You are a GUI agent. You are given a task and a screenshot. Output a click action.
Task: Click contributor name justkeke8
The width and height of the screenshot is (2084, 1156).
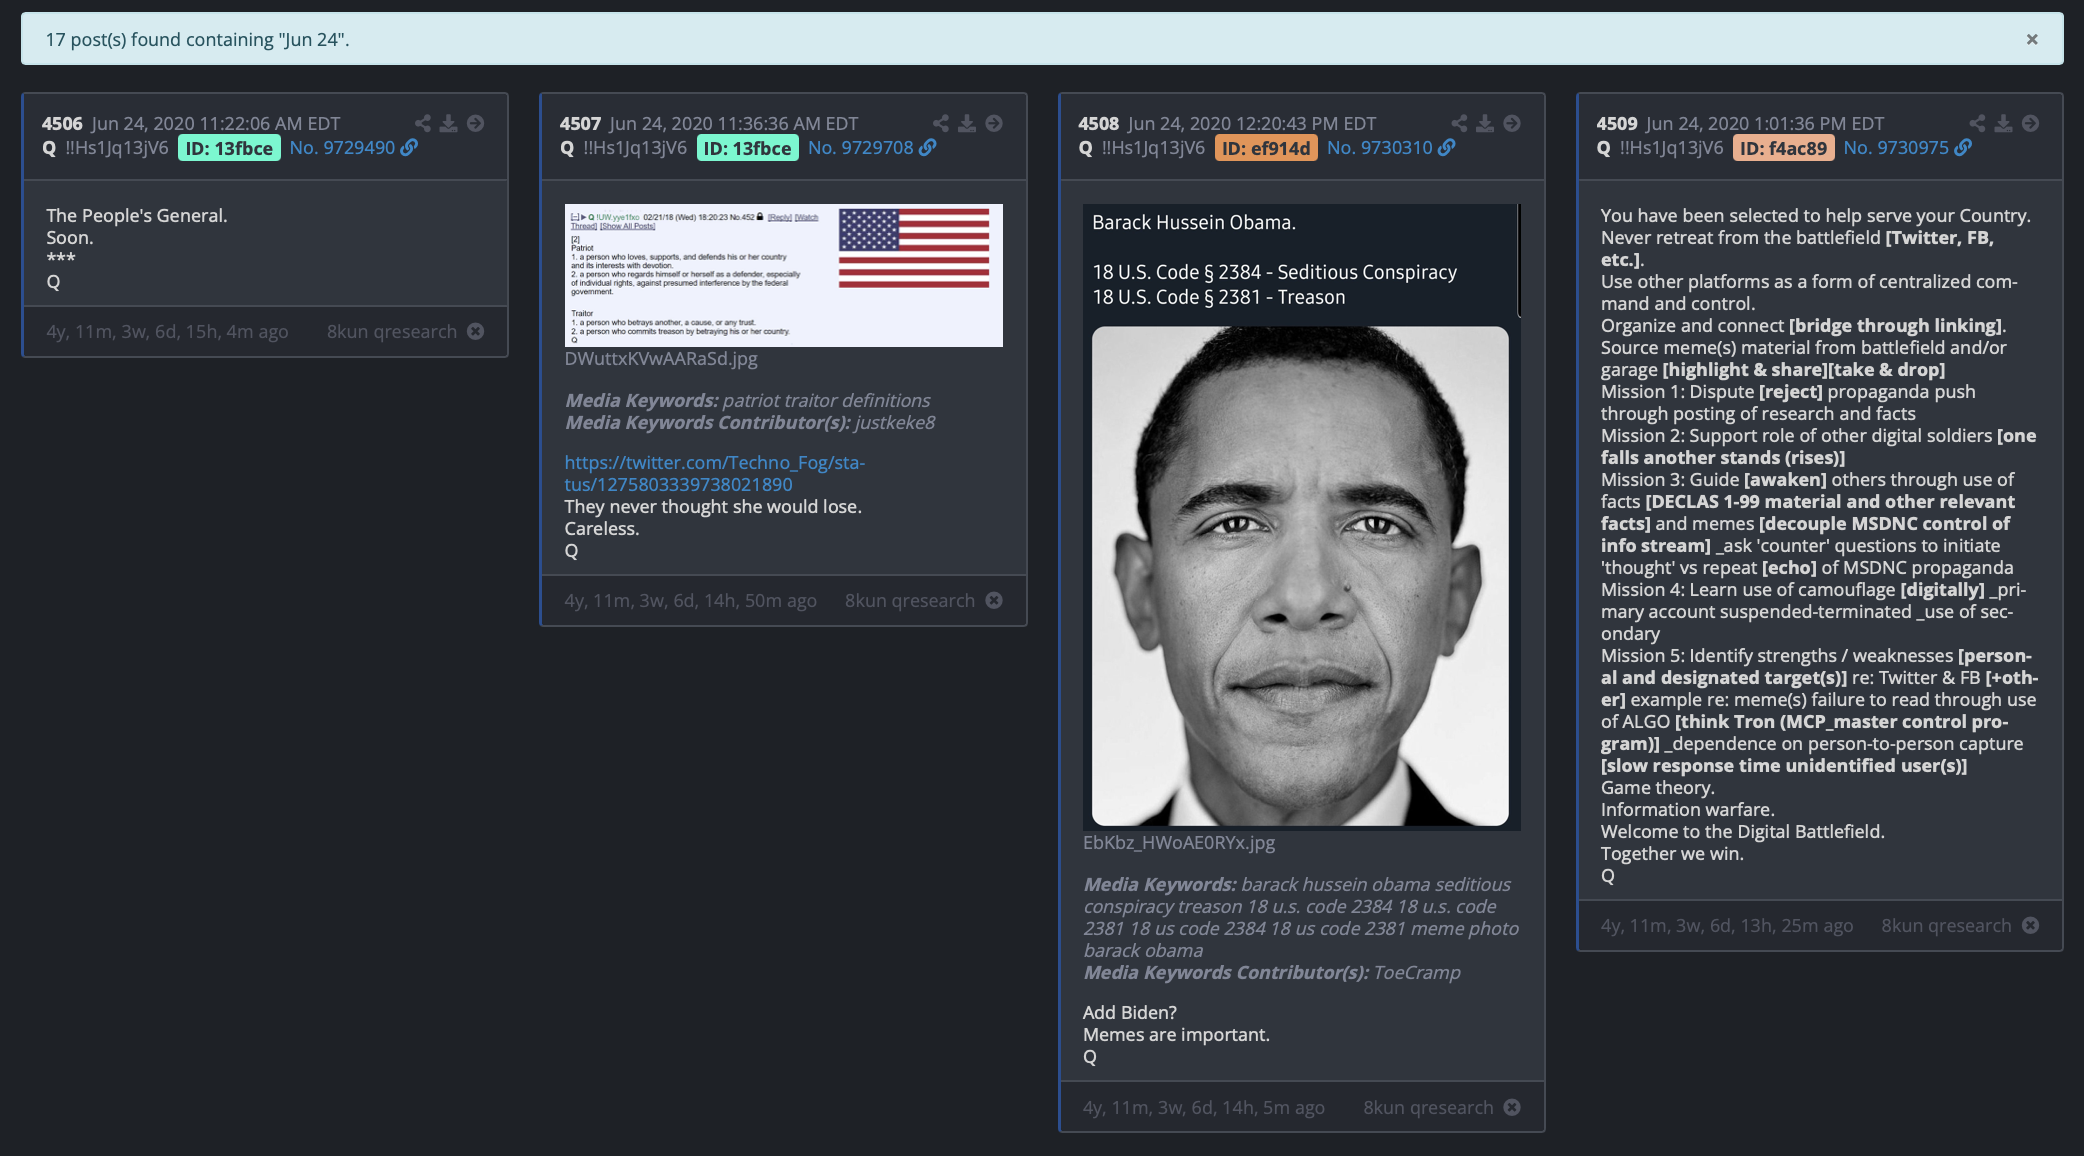[895, 422]
